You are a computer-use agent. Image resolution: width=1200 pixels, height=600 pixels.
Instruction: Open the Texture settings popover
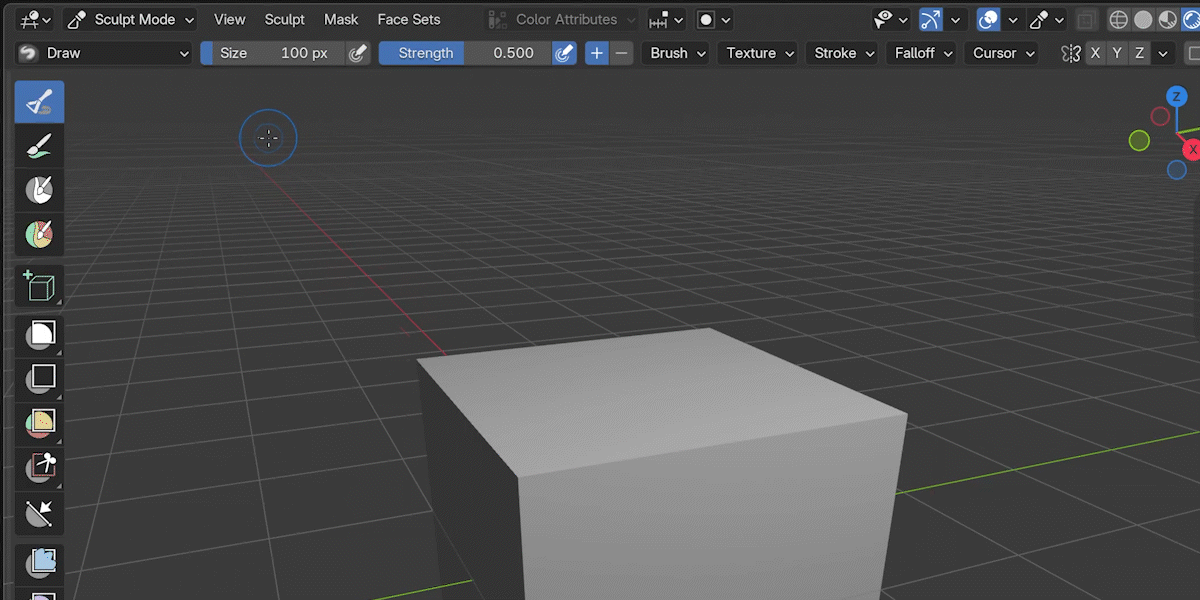(757, 53)
